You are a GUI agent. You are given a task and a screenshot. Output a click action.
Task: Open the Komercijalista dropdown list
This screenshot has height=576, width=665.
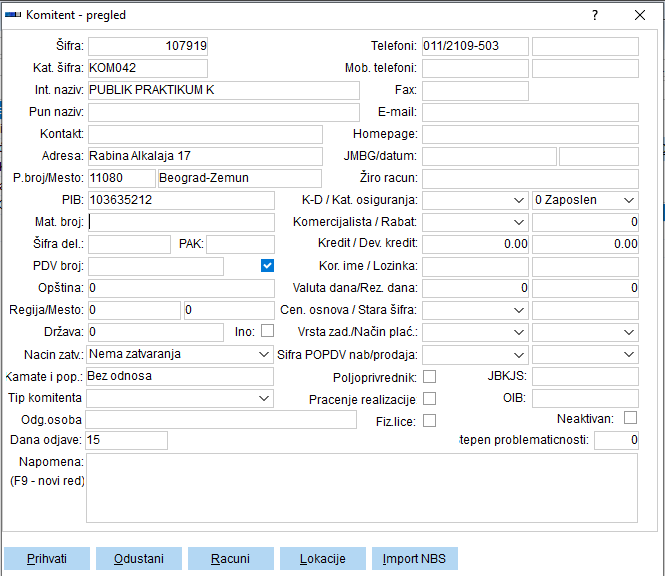click(519, 222)
